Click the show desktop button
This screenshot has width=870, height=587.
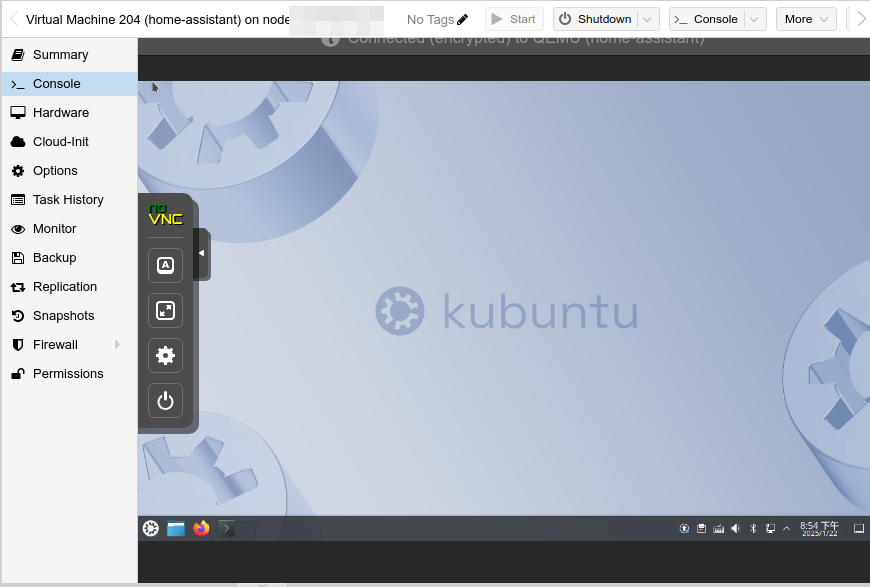858,529
